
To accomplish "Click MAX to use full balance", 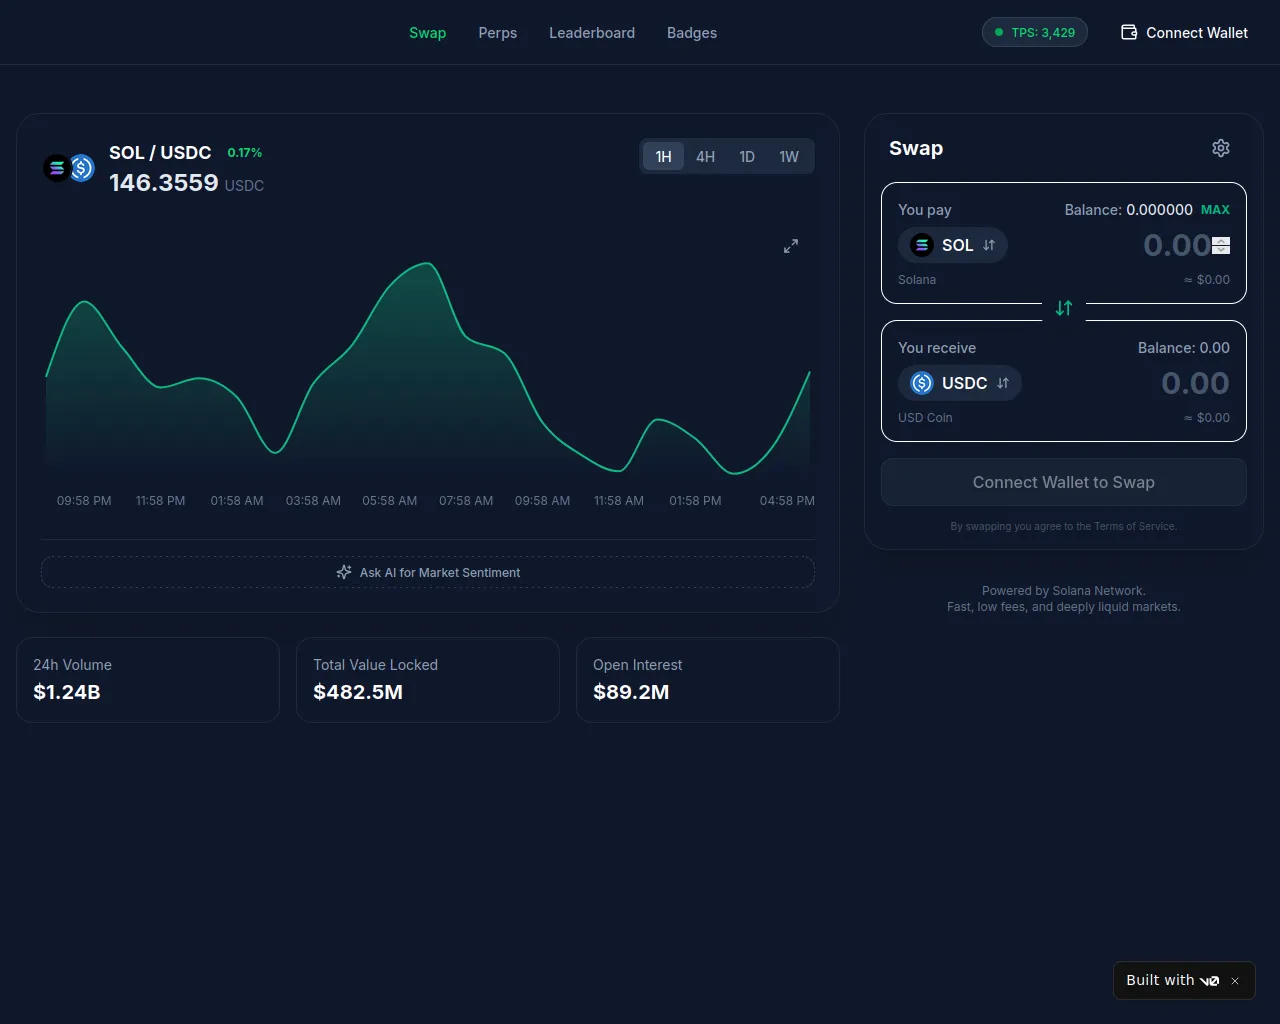I will (1215, 210).
